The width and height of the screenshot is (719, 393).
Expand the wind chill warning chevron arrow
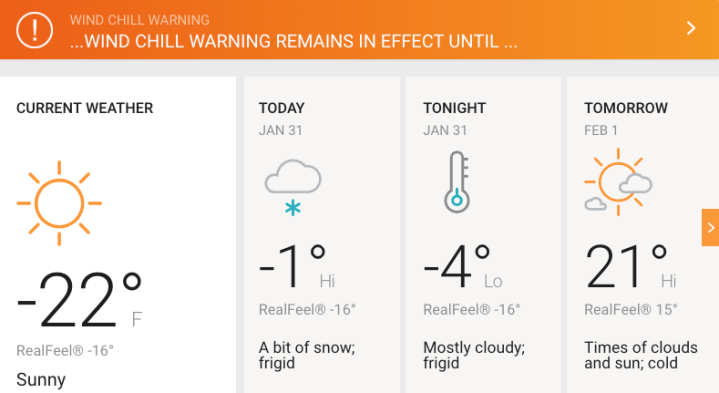click(x=691, y=28)
